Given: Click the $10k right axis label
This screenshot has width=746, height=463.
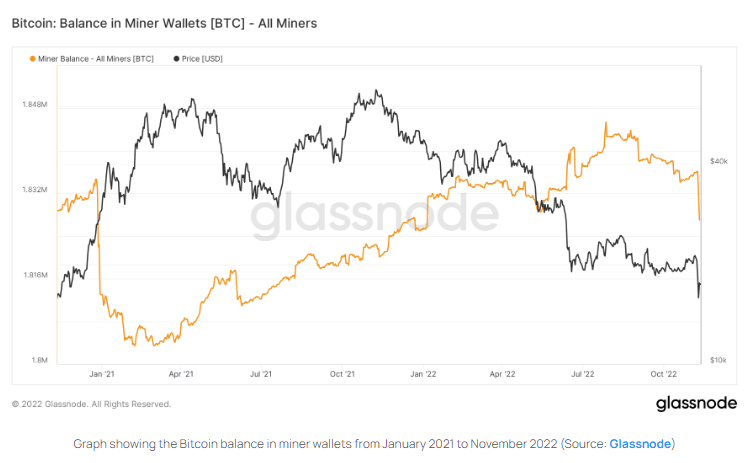Looking at the screenshot, I should tap(718, 359).
